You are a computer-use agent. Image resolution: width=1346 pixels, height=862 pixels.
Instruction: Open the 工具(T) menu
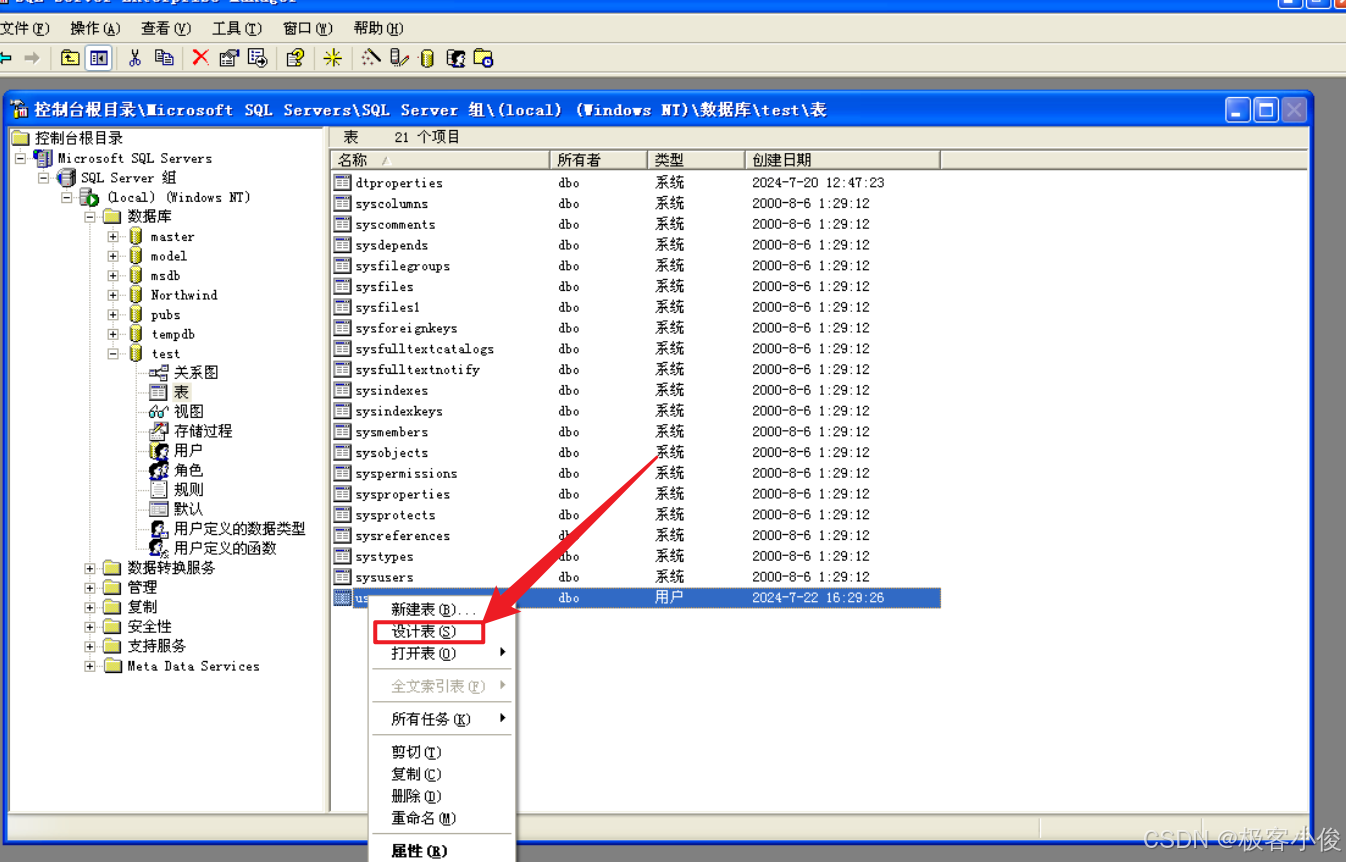(x=237, y=28)
